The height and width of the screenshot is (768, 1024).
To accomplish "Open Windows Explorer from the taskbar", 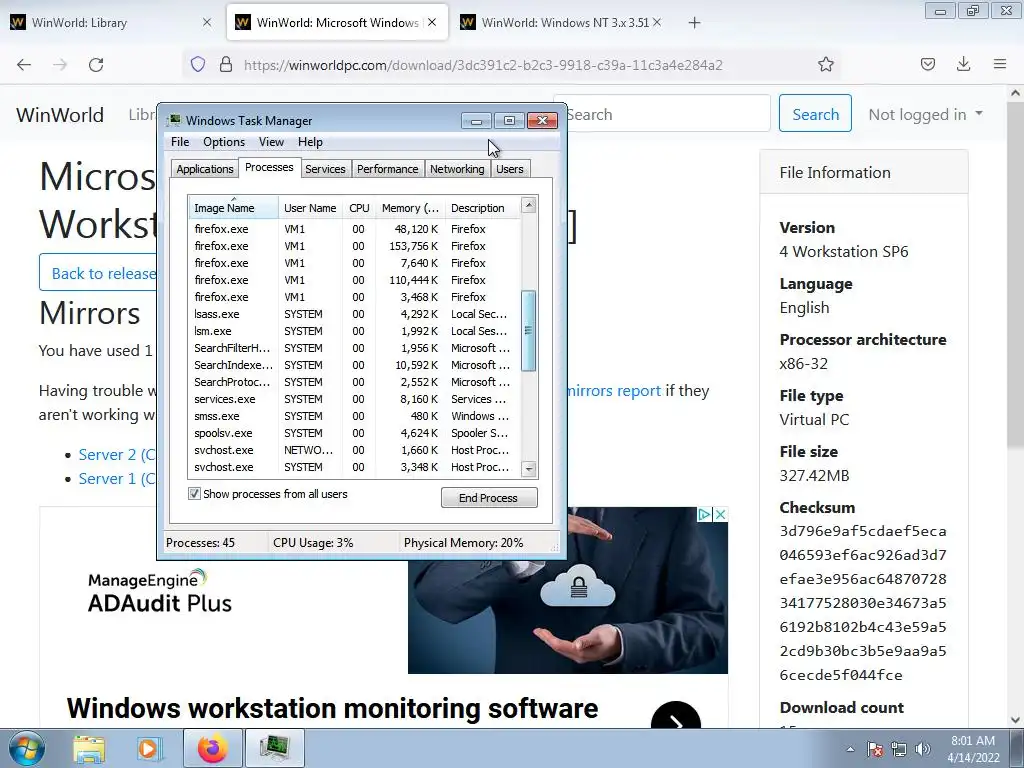I will tap(89, 749).
